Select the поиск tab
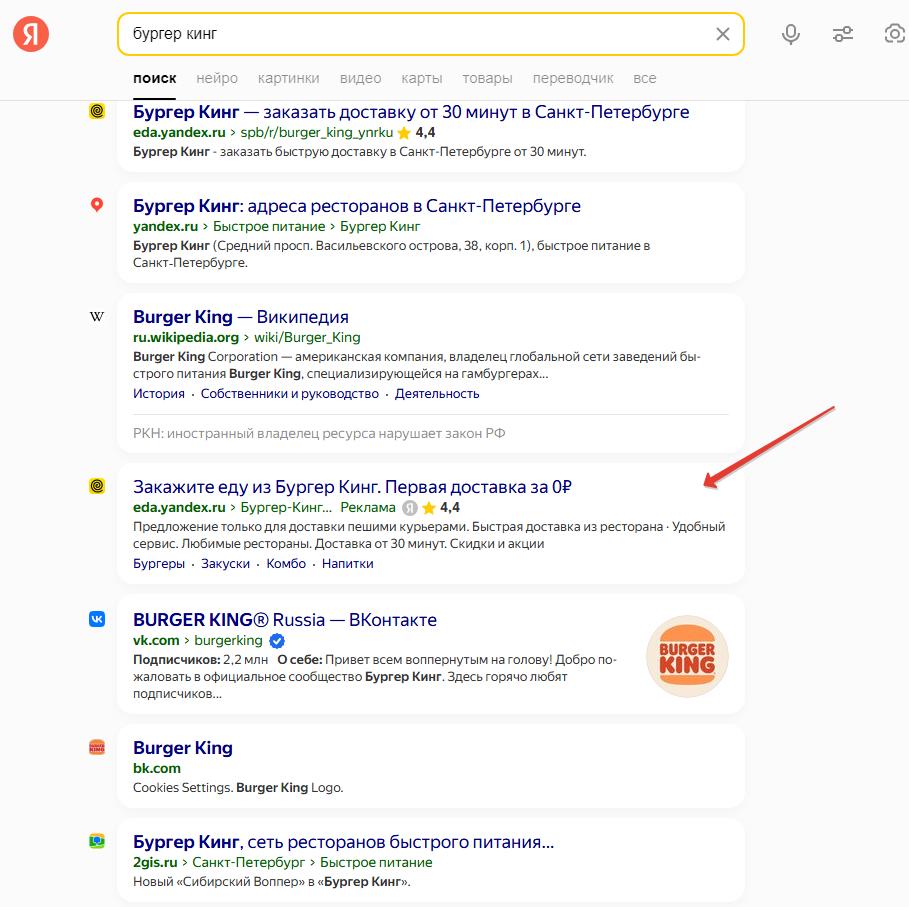Viewport: 909px width, 907px height. pyautogui.click(x=154, y=78)
